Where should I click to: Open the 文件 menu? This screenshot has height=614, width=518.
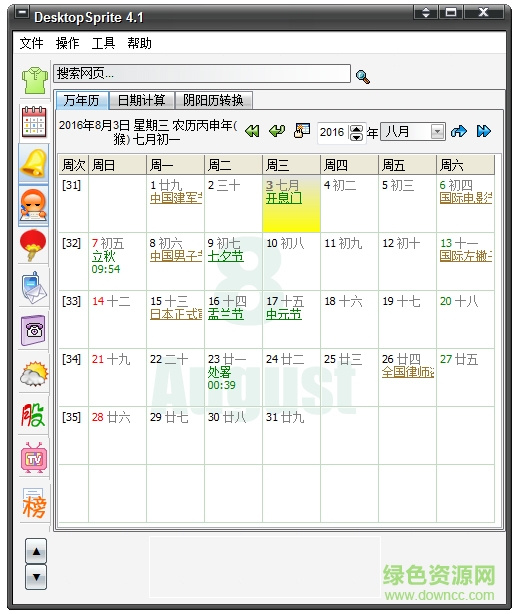31,43
